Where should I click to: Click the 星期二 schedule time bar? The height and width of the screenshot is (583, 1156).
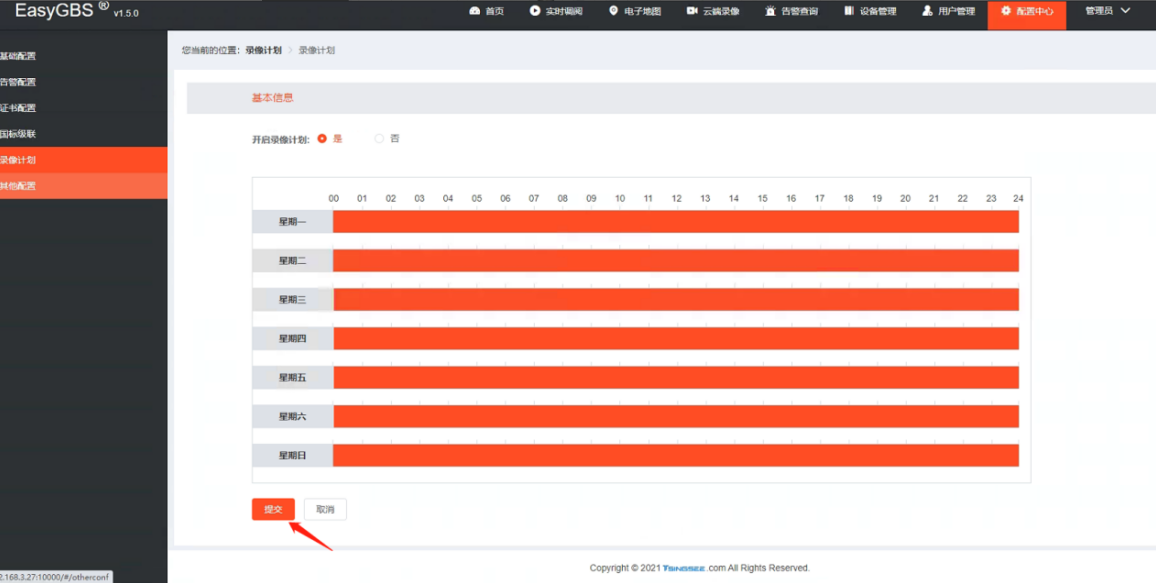[x=676, y=261]
